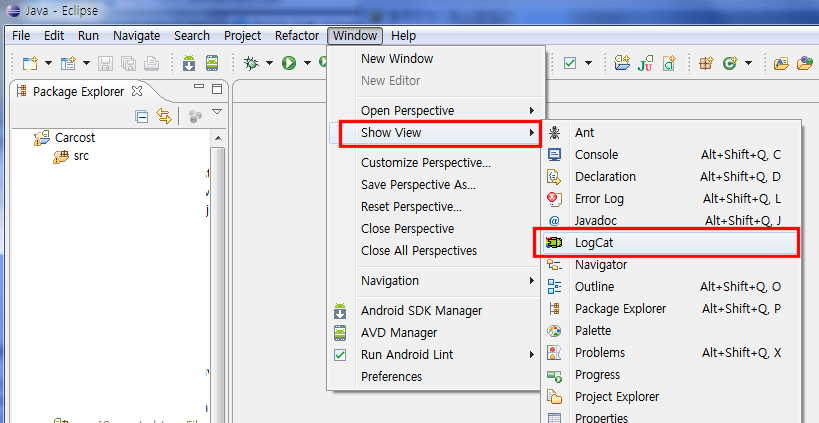This screenshot has width=819, height=423.
Task: Open Package Explorer view menu triangle
Action: [216, 113]
